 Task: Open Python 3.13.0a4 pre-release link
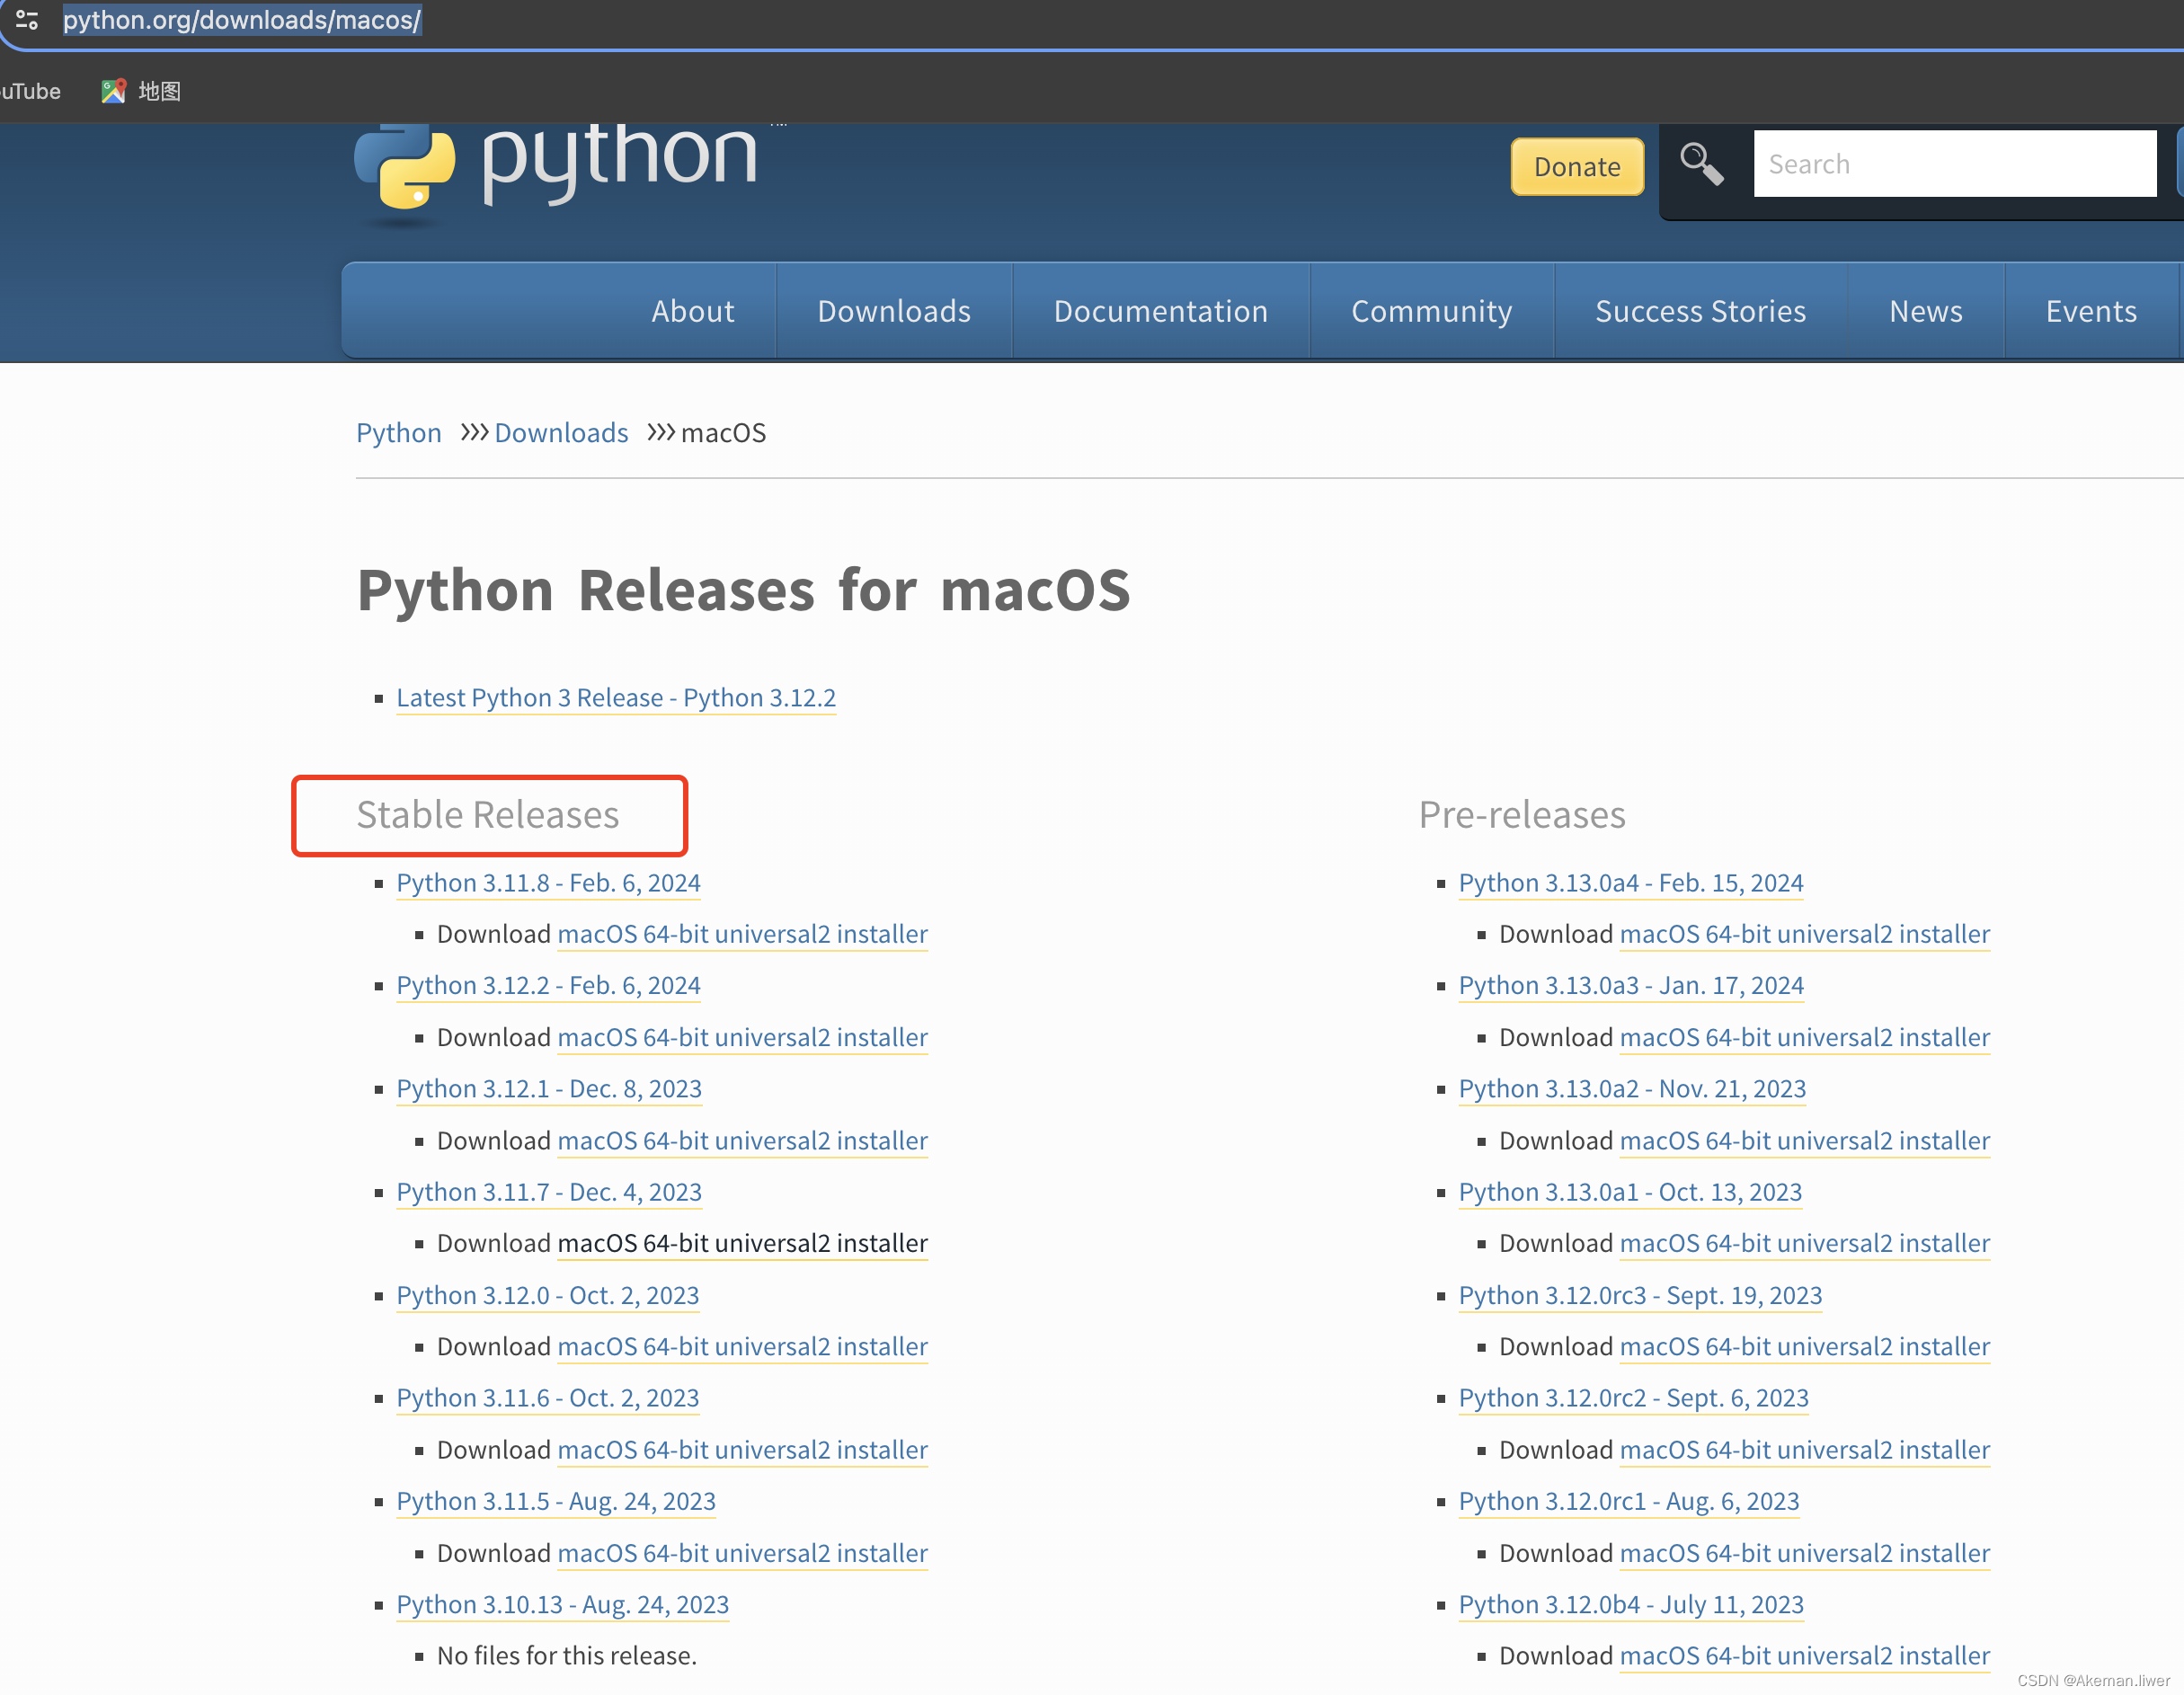click(1630, 882)
